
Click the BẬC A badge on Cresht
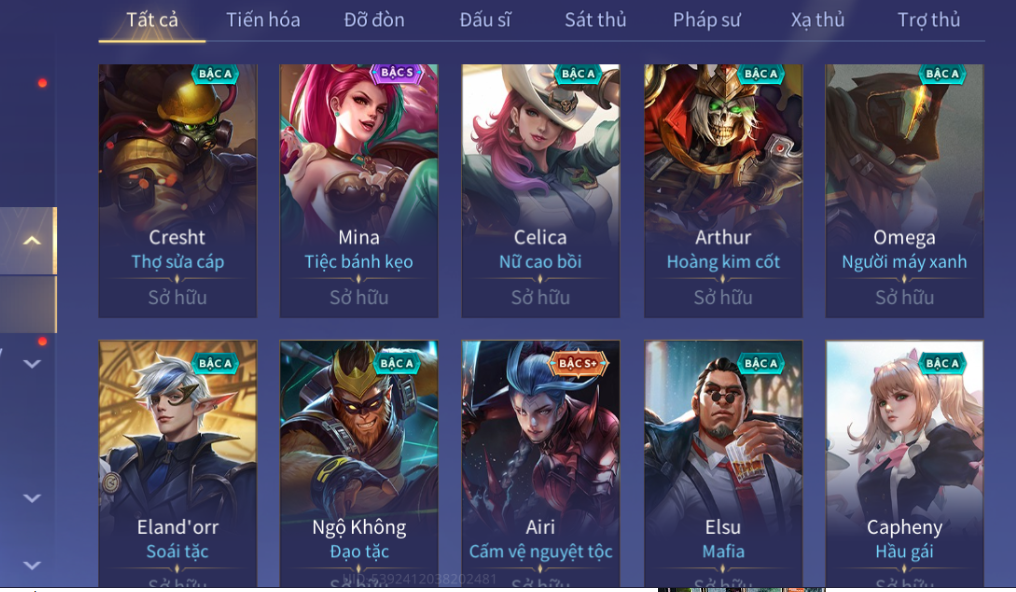215,74
